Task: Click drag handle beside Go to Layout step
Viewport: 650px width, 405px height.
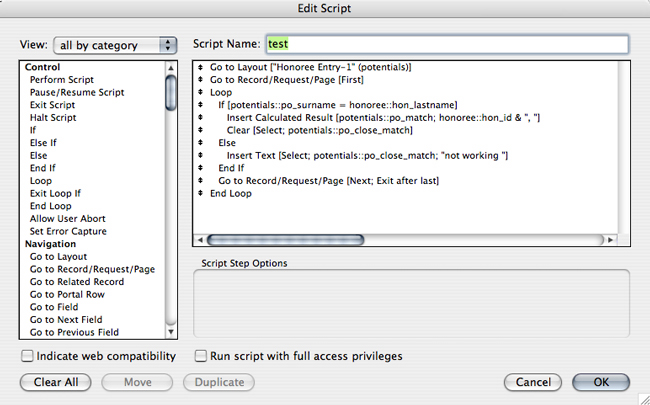Action: pyautogui.click(x=201, y=67)
